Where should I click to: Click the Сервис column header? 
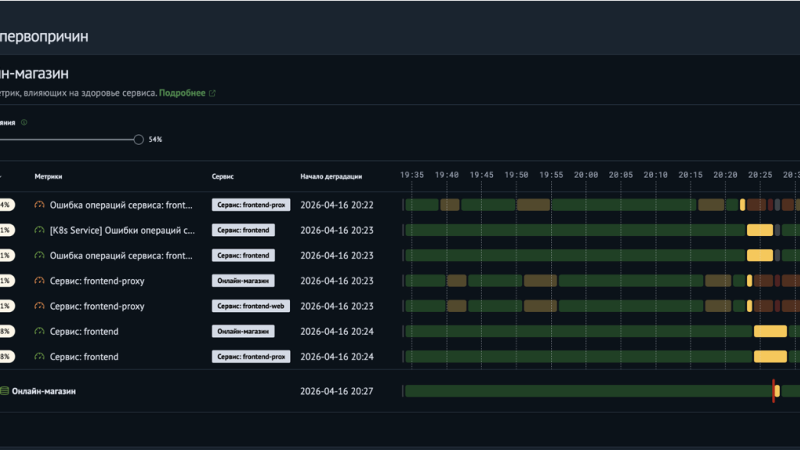click(222, 177)
